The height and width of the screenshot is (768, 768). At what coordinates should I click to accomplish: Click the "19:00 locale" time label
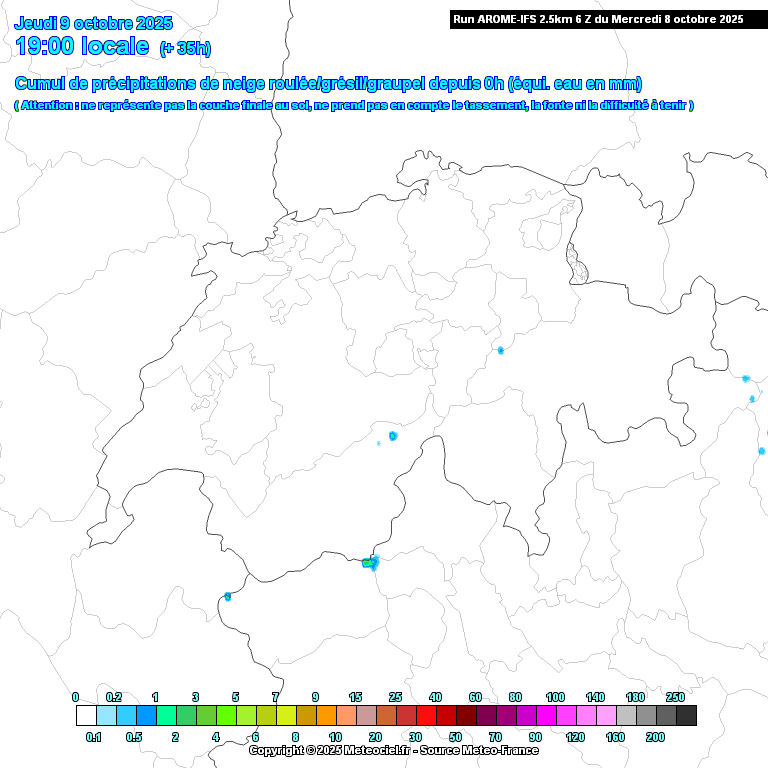click(82, 46)
